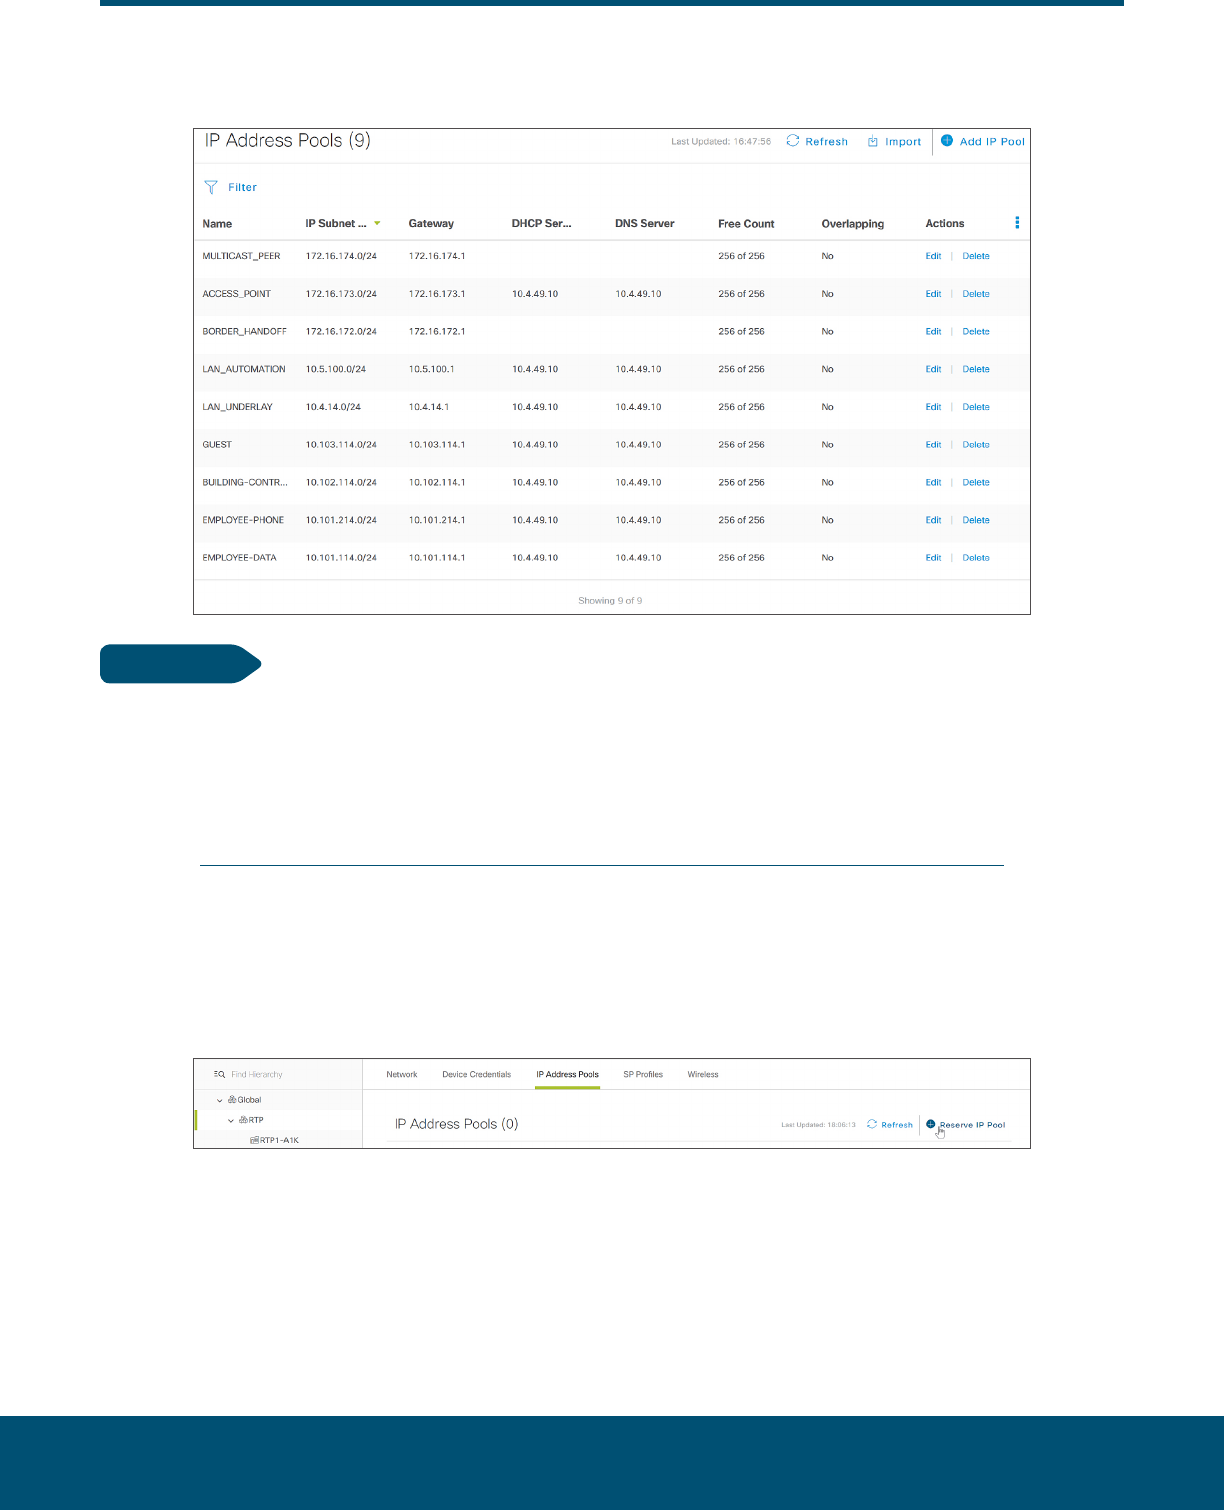Click the Refresh icon above the pools table
Viewport: 1224px width, 1510px height.
793,141
